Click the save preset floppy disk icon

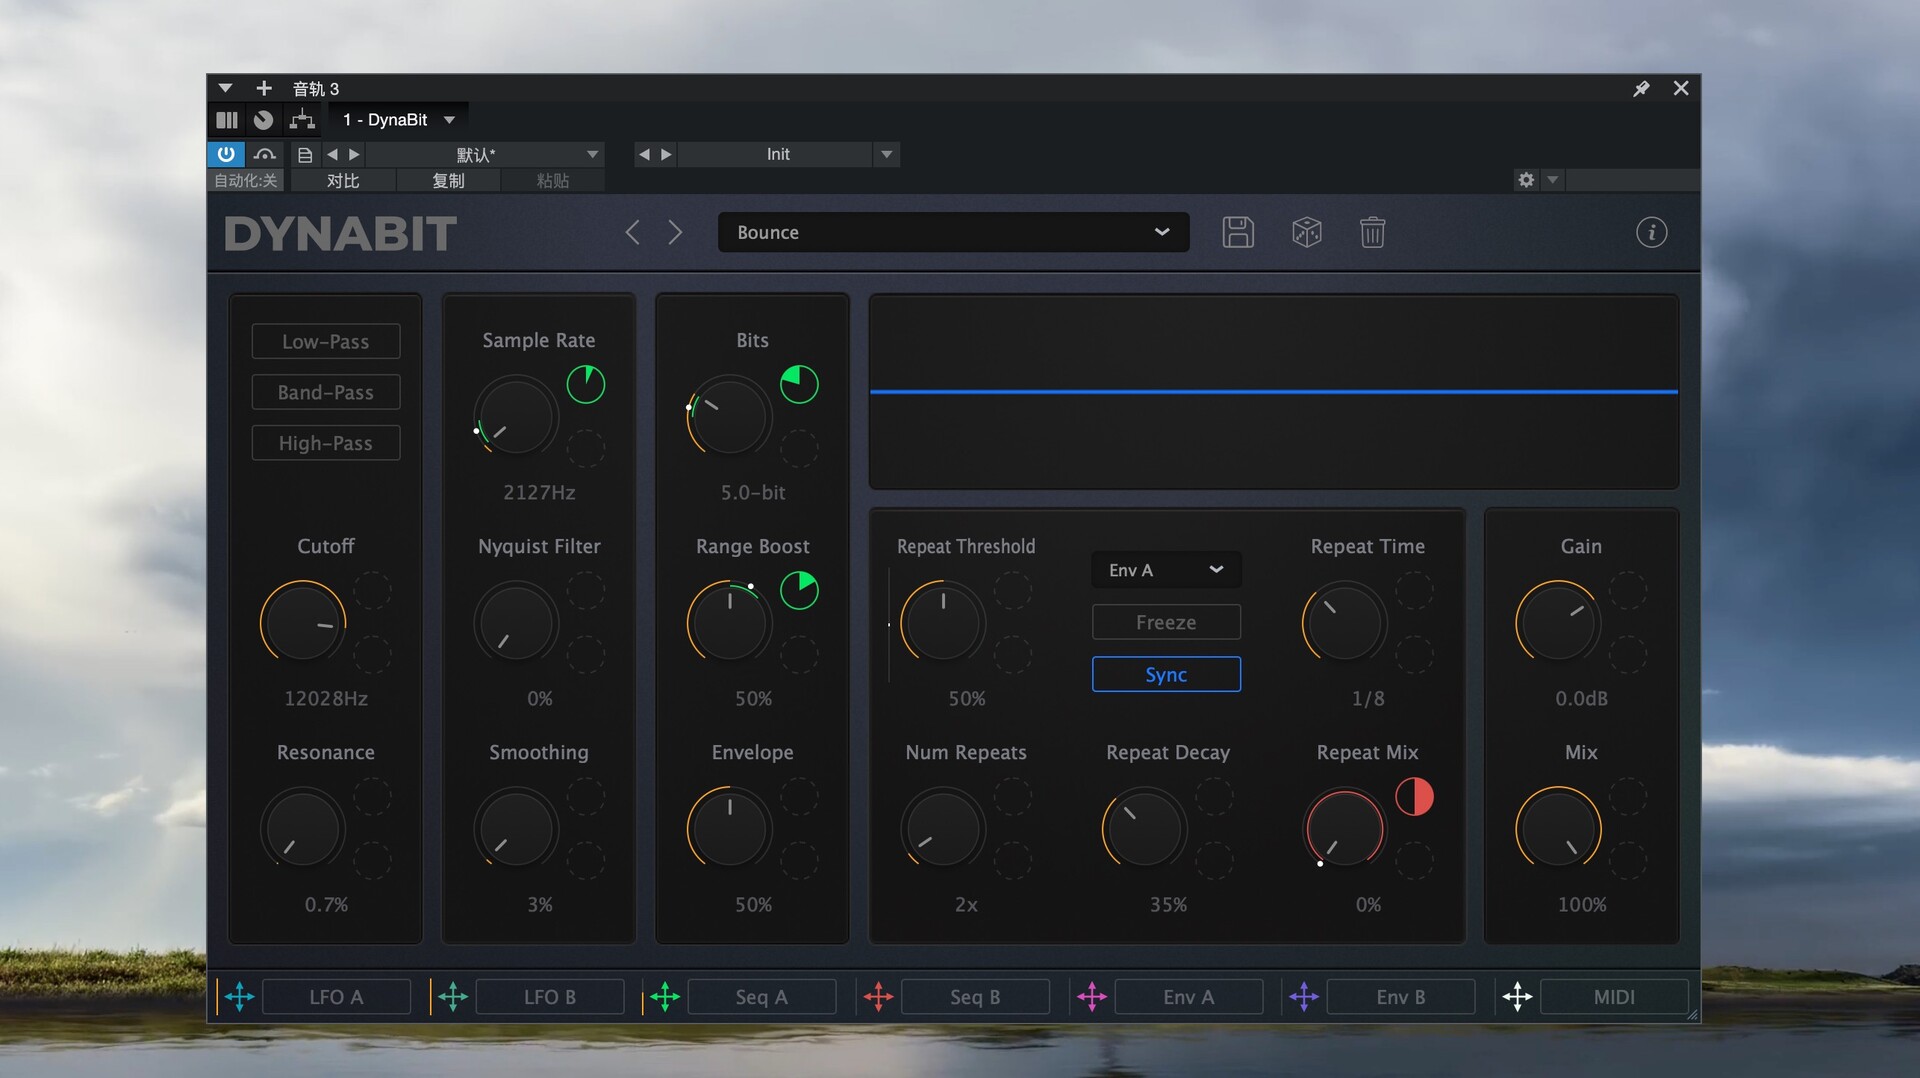(x=1238, y=232)
